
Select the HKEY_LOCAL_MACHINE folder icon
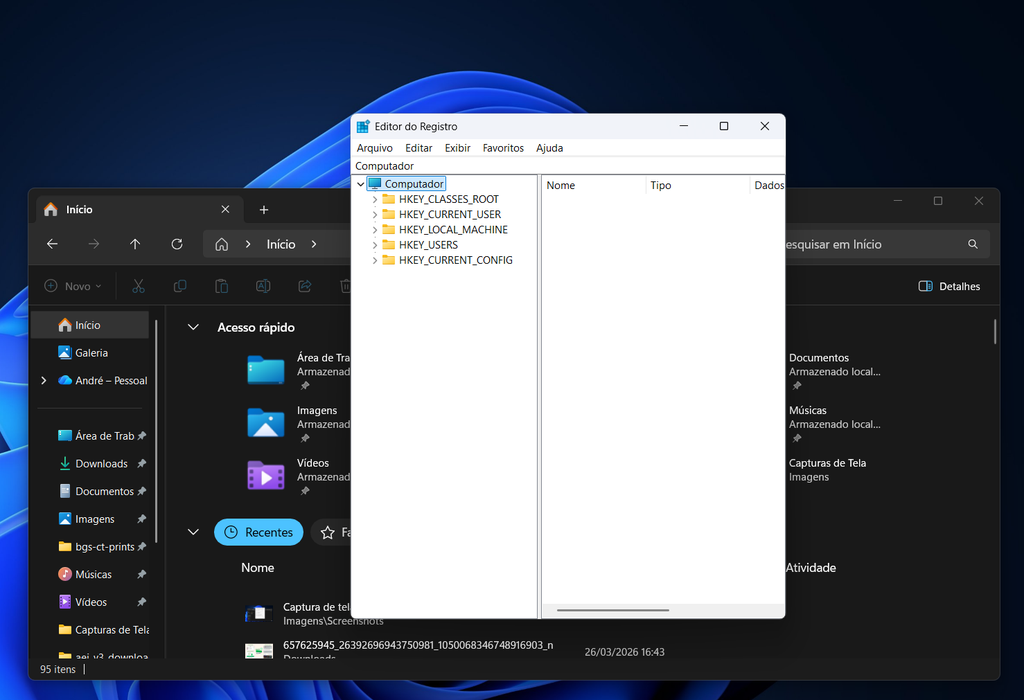pos(389,230)
